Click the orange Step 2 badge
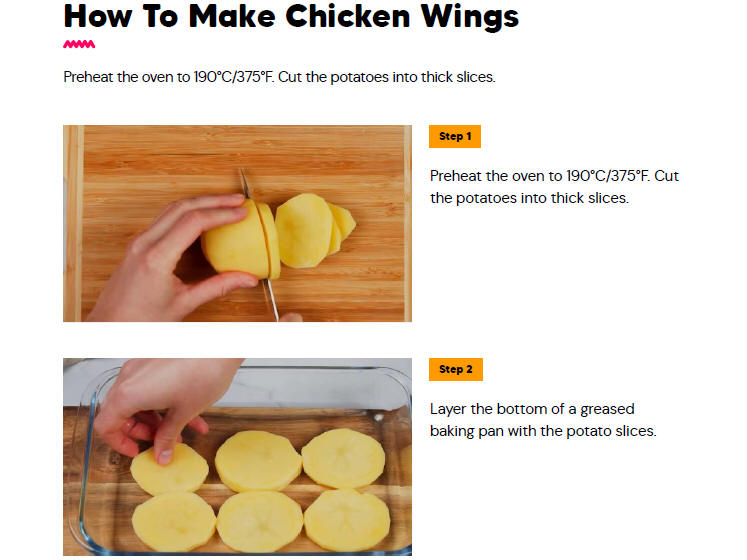747x560 pixels. click(x=456, y=369)
